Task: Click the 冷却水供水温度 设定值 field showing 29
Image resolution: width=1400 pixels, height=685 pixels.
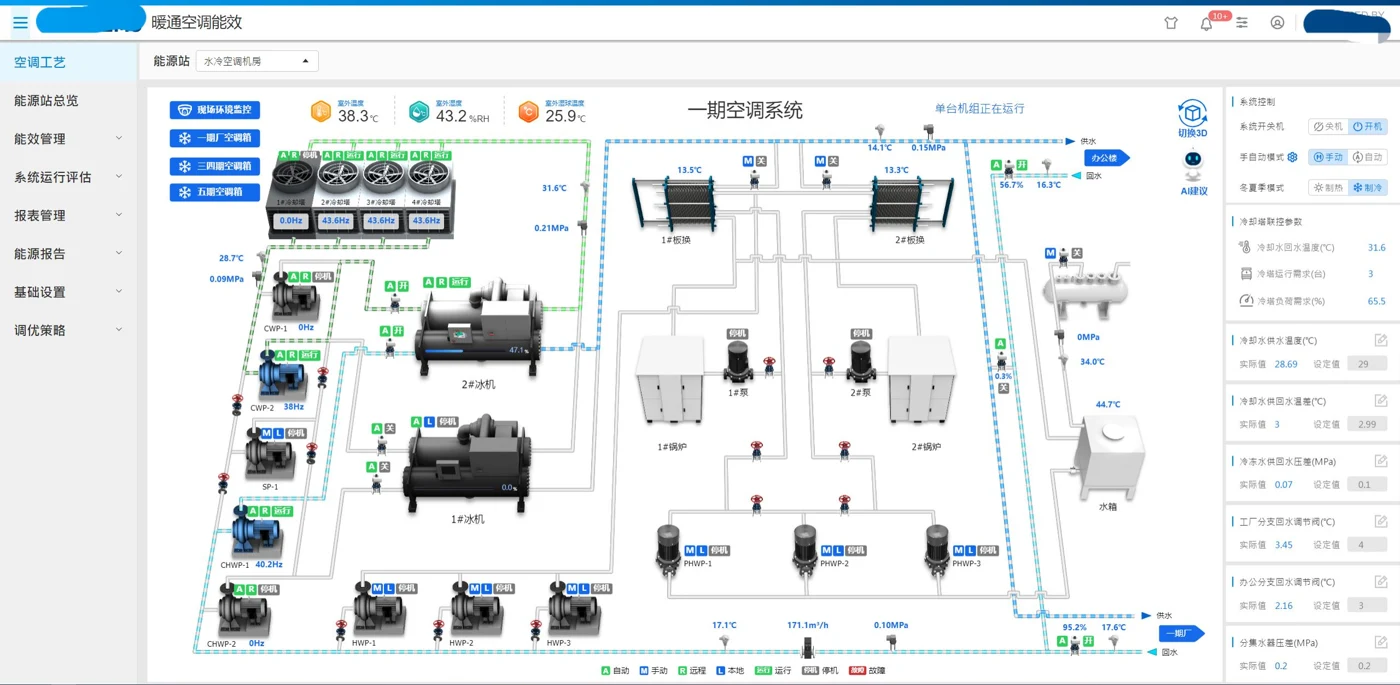Action: pyautogui.click(x=1367, y=364)
